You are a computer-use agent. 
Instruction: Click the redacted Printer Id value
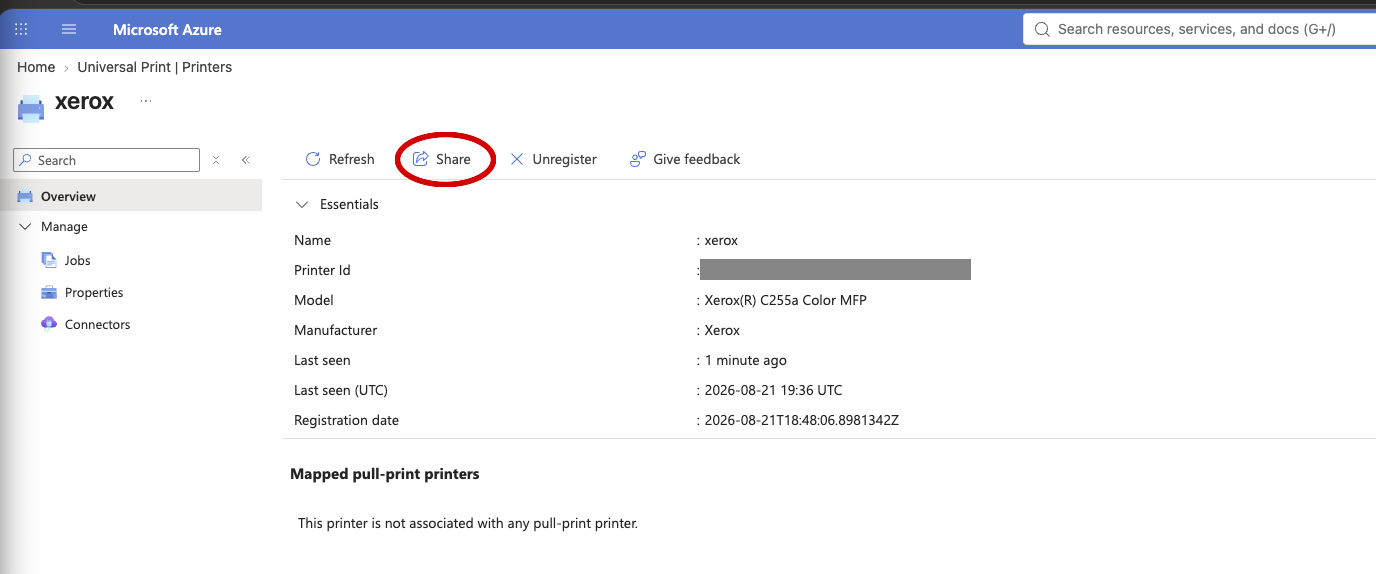(835, 270)
